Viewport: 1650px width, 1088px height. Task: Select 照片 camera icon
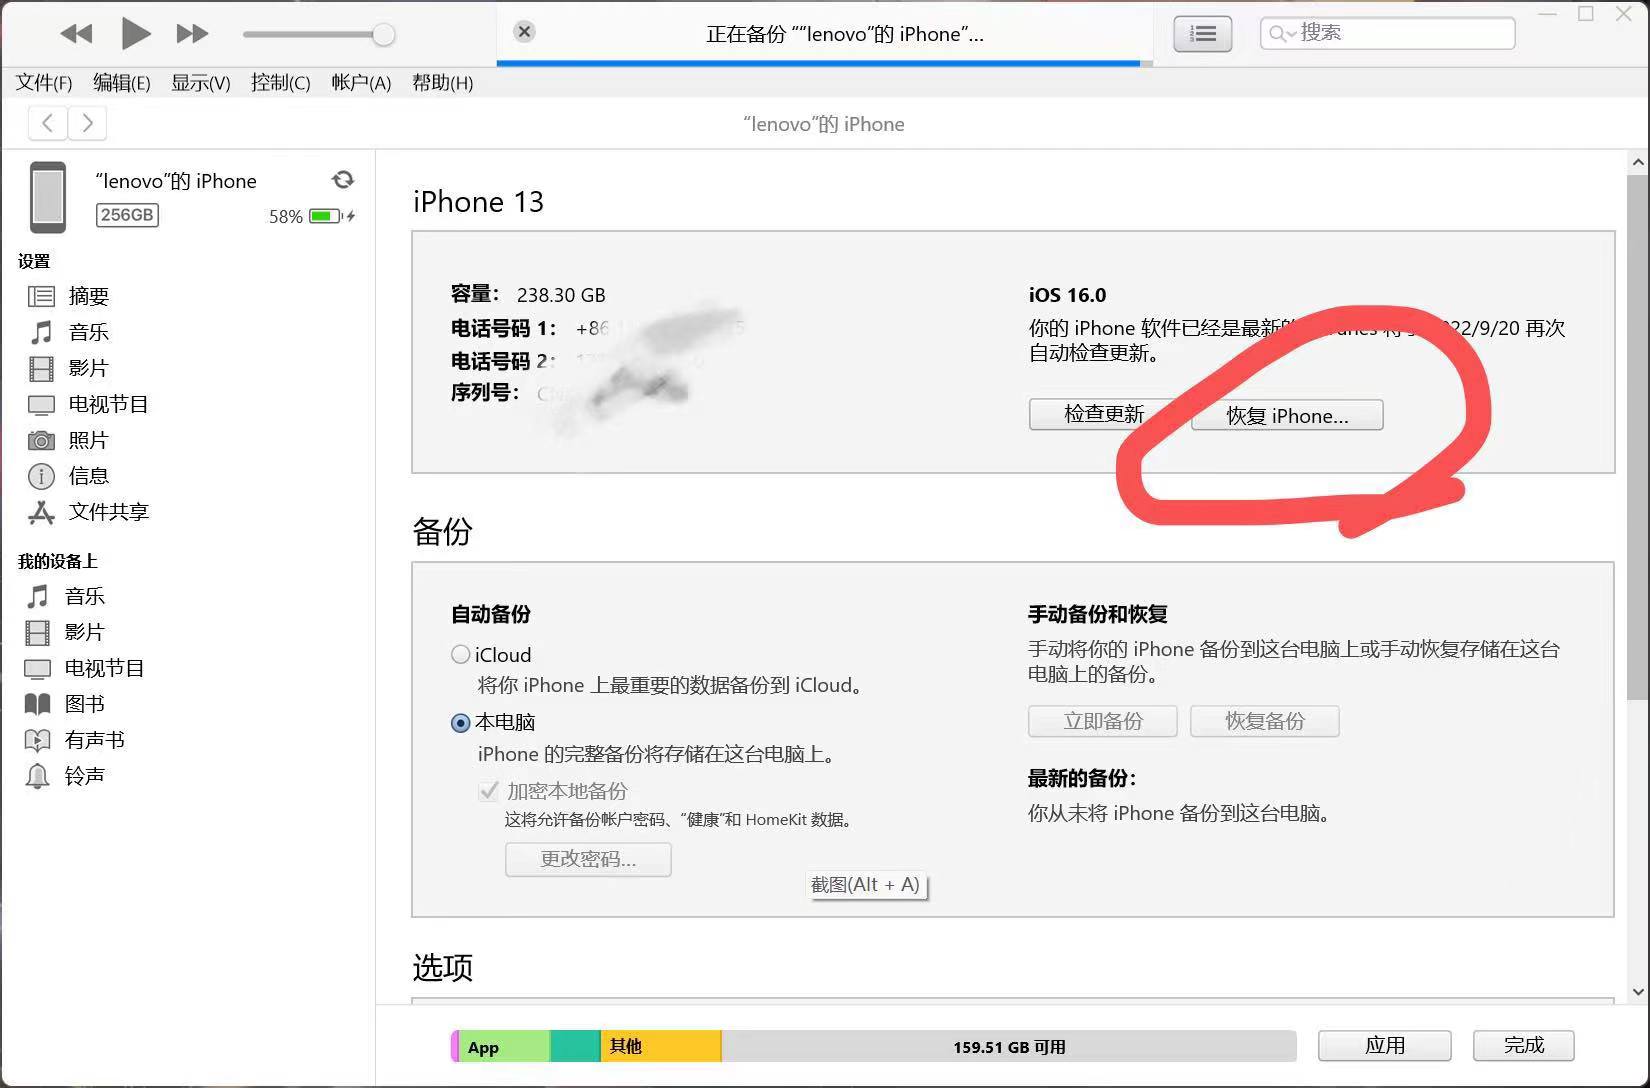tap(41, 440)
